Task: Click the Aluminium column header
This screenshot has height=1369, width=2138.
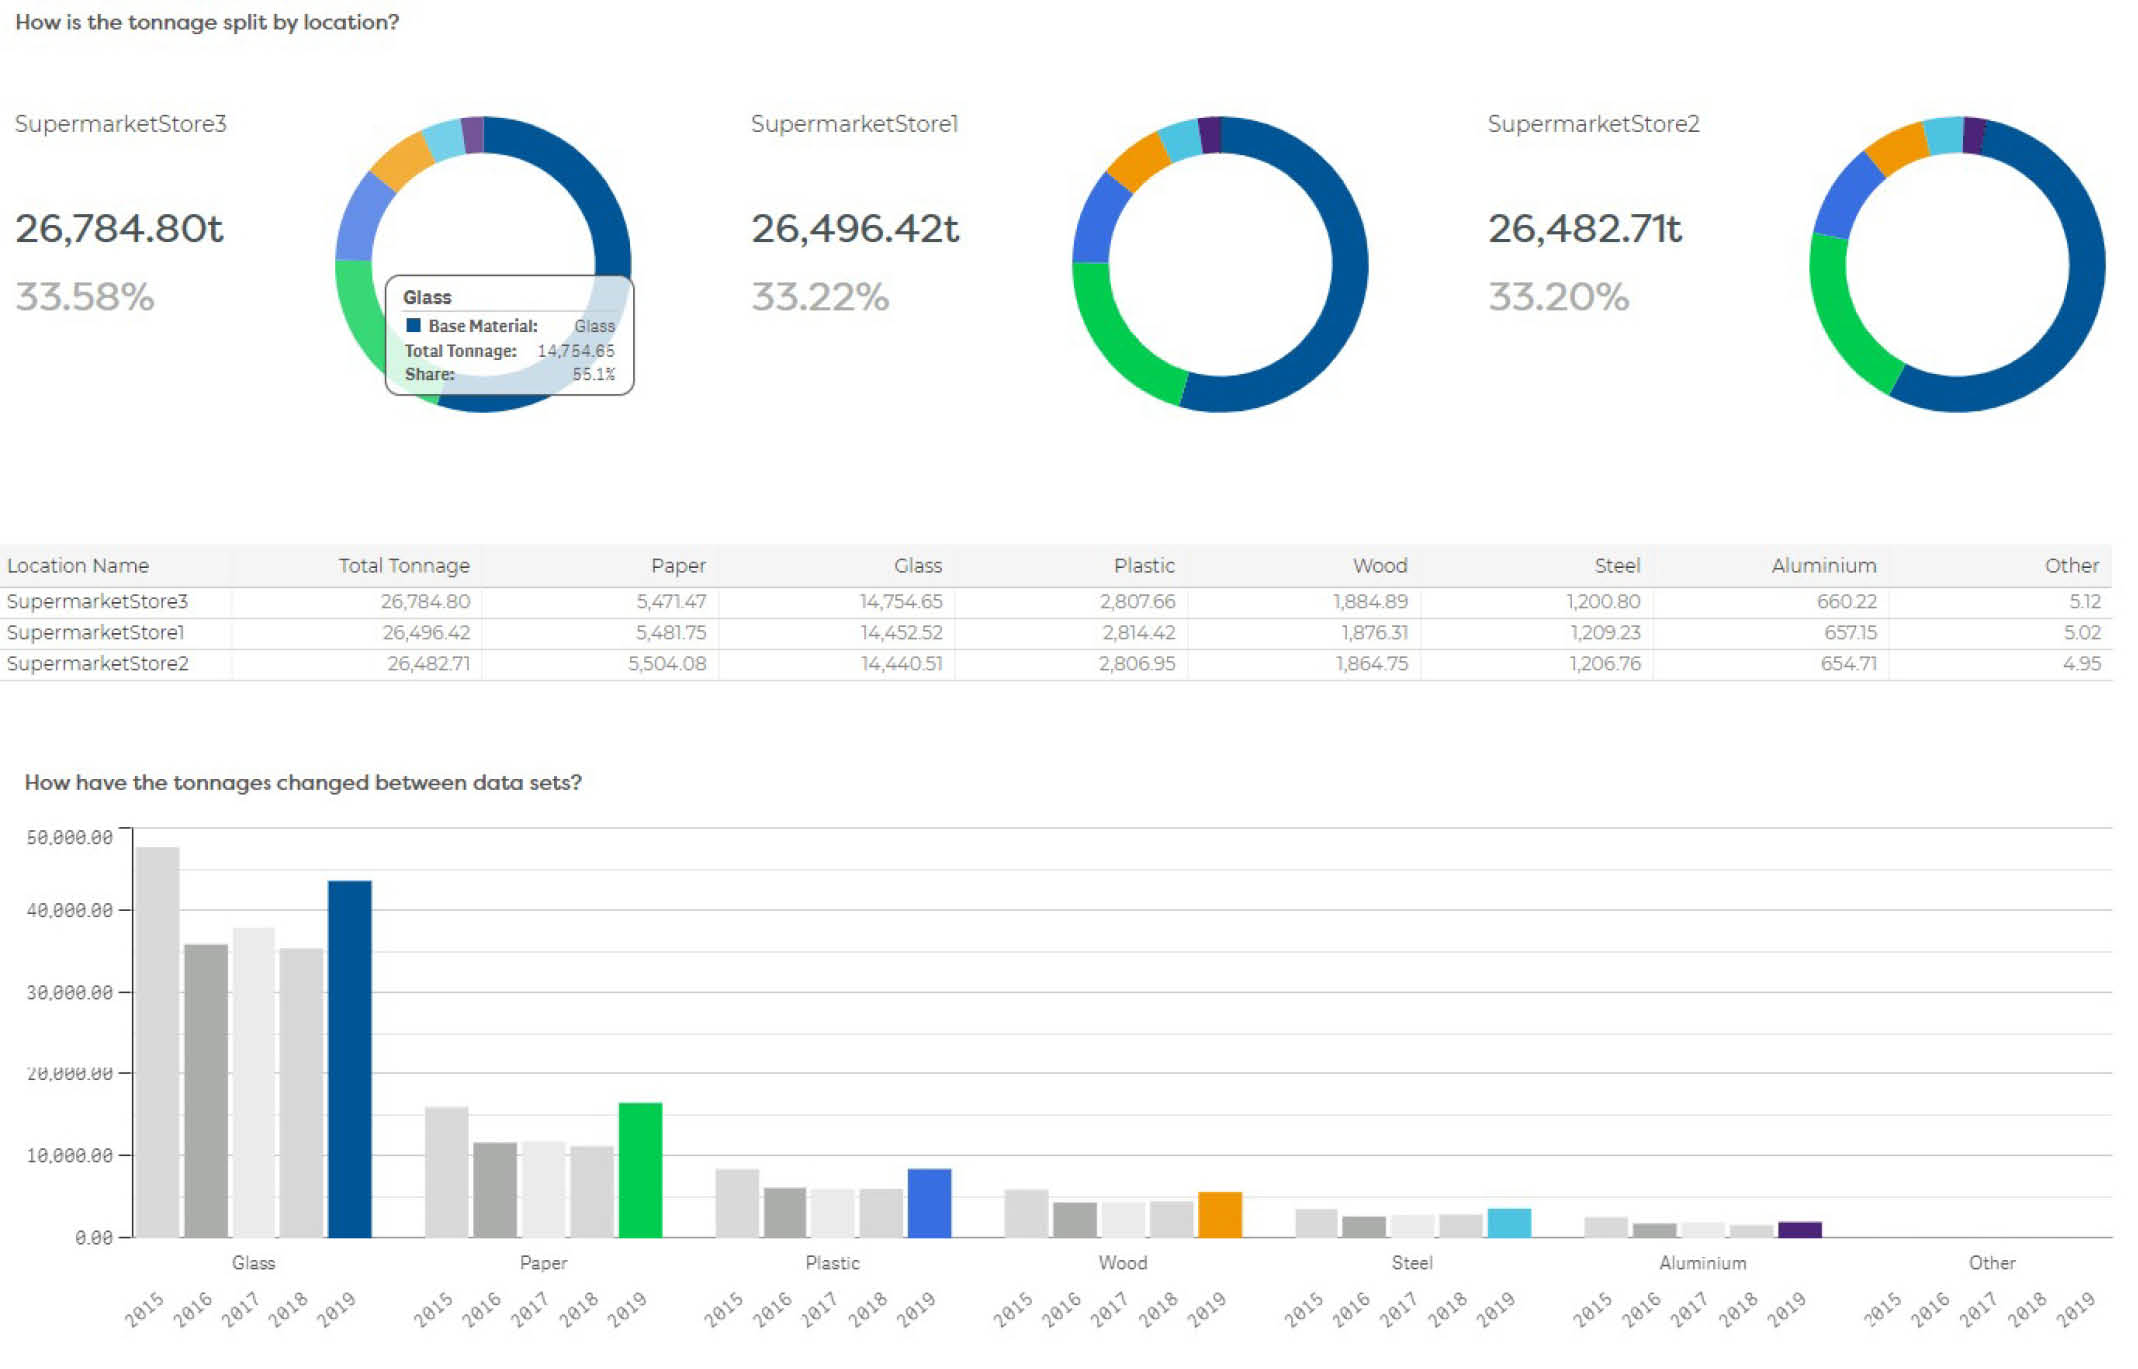Action: pos(1823,565)
